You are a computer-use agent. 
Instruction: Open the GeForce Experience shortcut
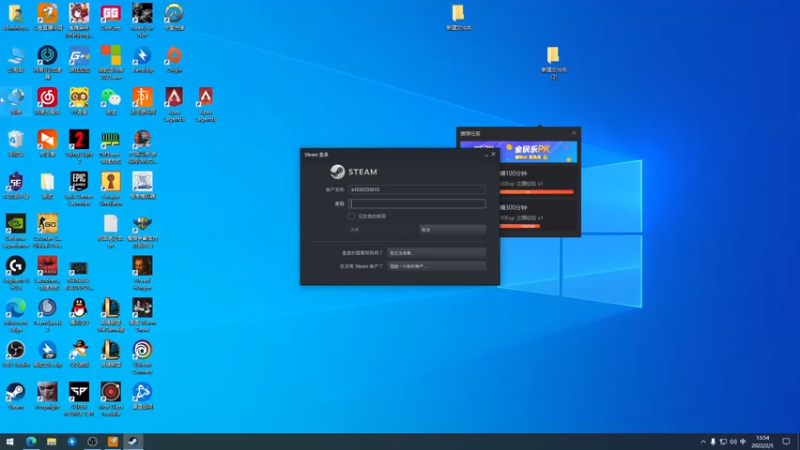coord(16,231)
